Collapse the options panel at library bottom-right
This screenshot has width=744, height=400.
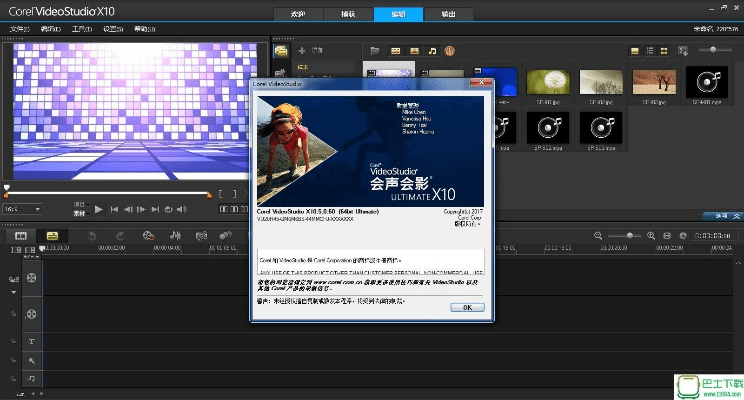point(737,215)
